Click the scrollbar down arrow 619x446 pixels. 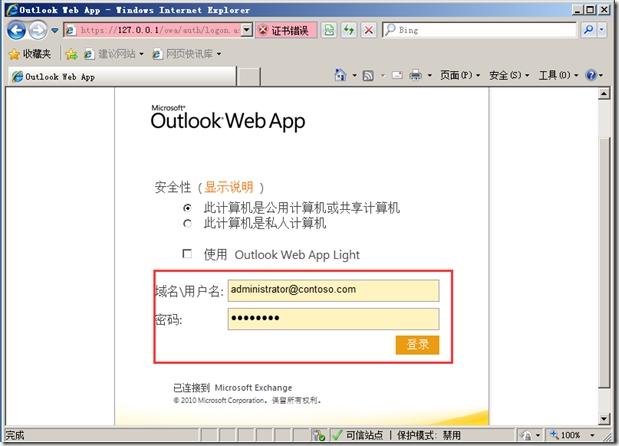click(x=604, y=419)
